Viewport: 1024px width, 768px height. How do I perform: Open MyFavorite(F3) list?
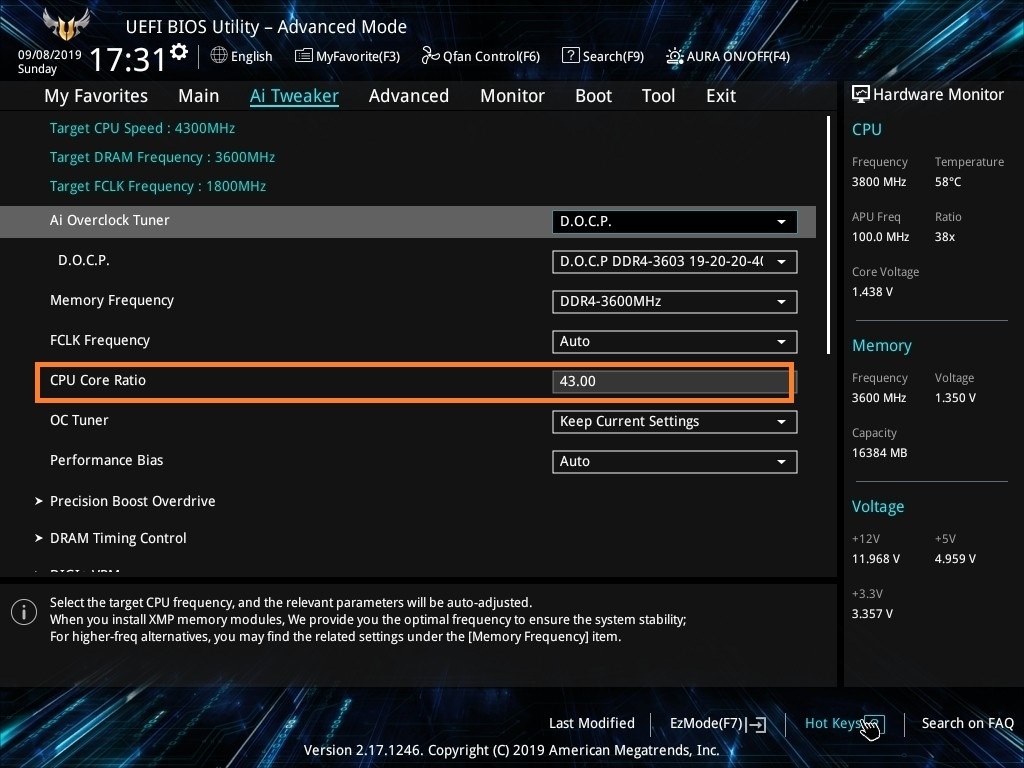pos(347,56)
